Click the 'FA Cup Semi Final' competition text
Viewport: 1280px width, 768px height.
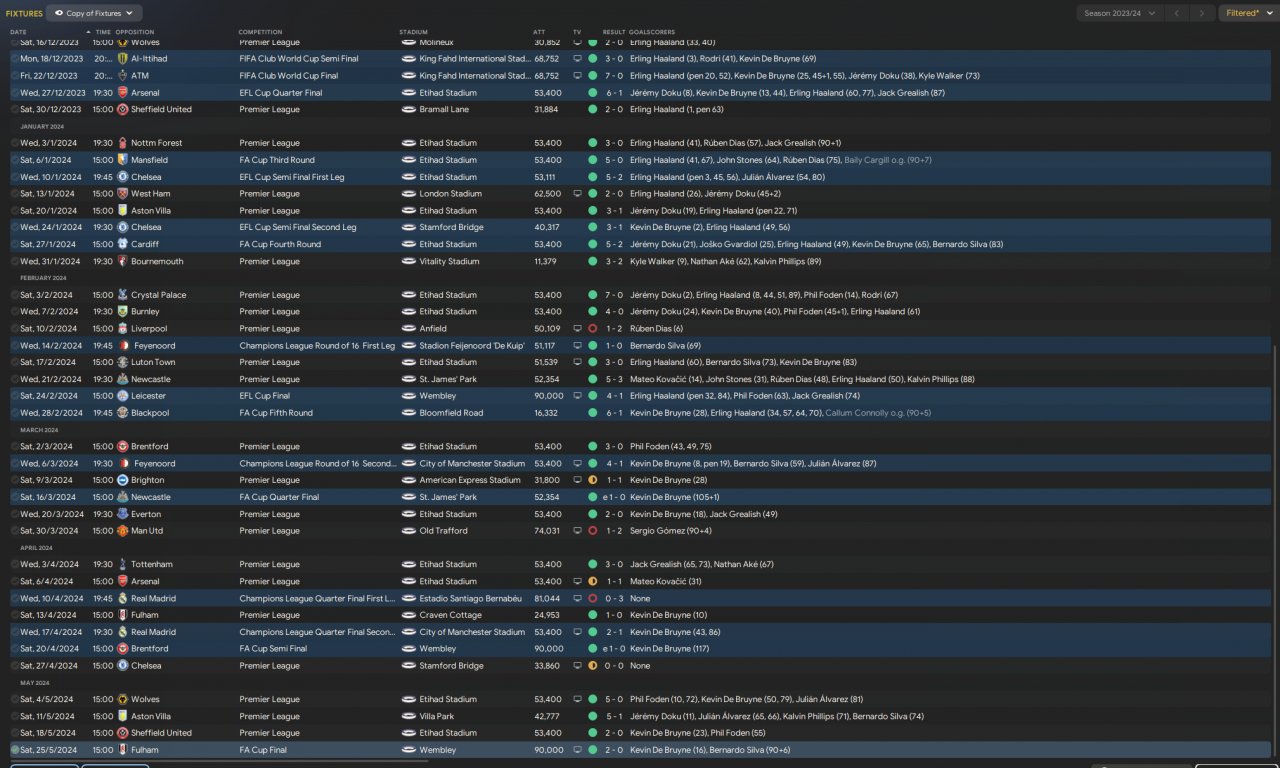click(x=273, y=648)
